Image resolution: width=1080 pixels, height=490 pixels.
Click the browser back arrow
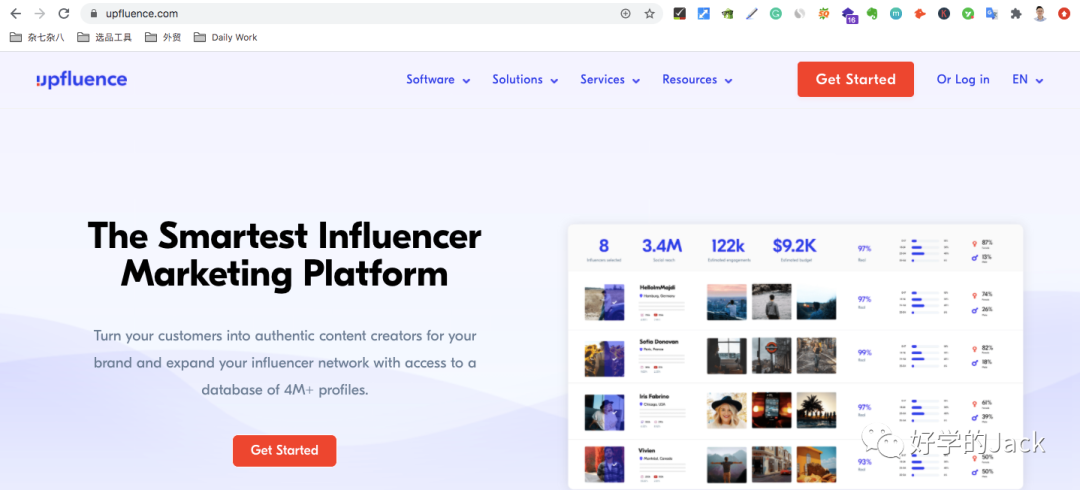coord(14,14)
